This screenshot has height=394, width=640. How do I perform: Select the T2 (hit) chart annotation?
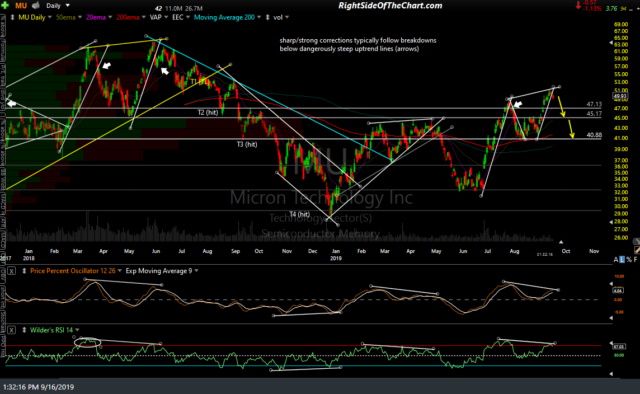(x=208, y=112)
